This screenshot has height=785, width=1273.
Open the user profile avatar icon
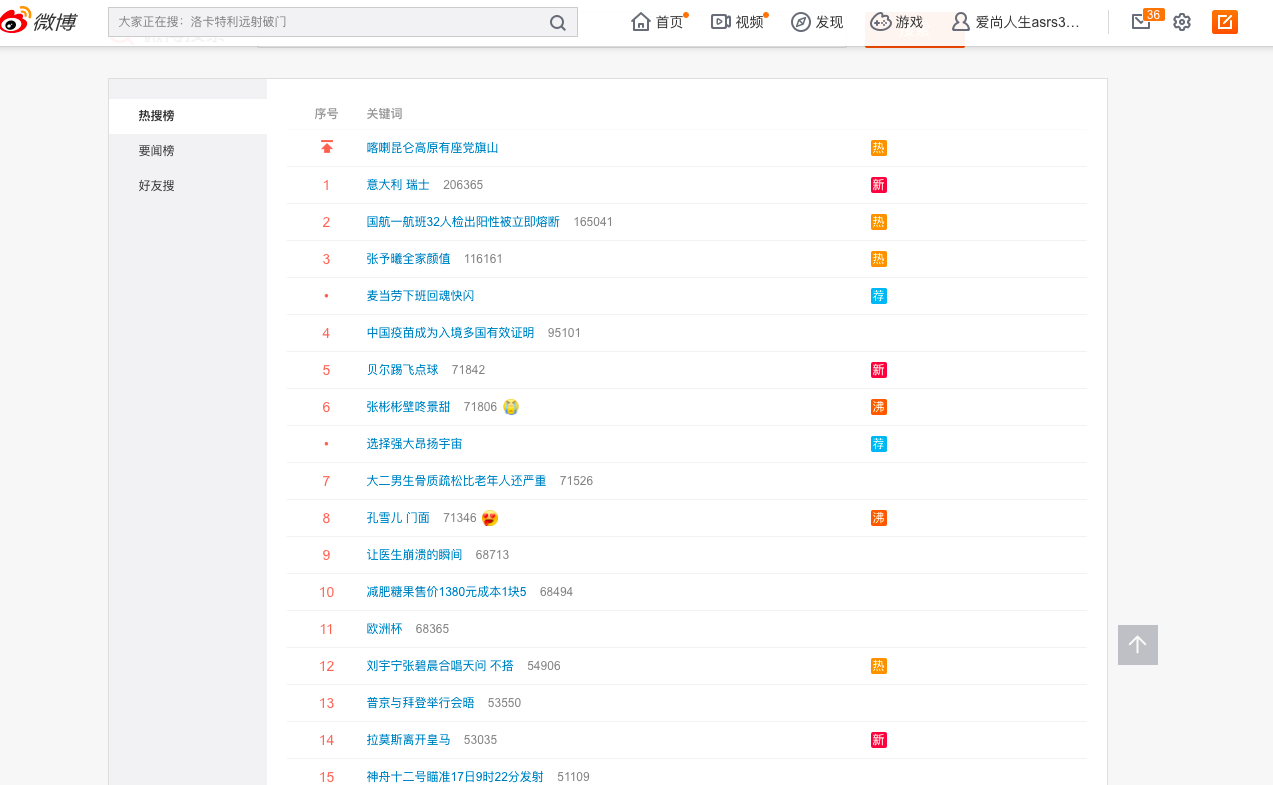961,22
